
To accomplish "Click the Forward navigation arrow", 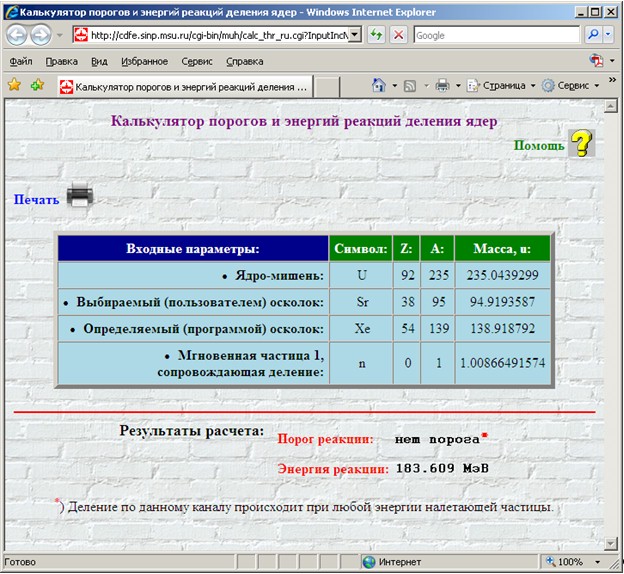I will click(41, 35).
